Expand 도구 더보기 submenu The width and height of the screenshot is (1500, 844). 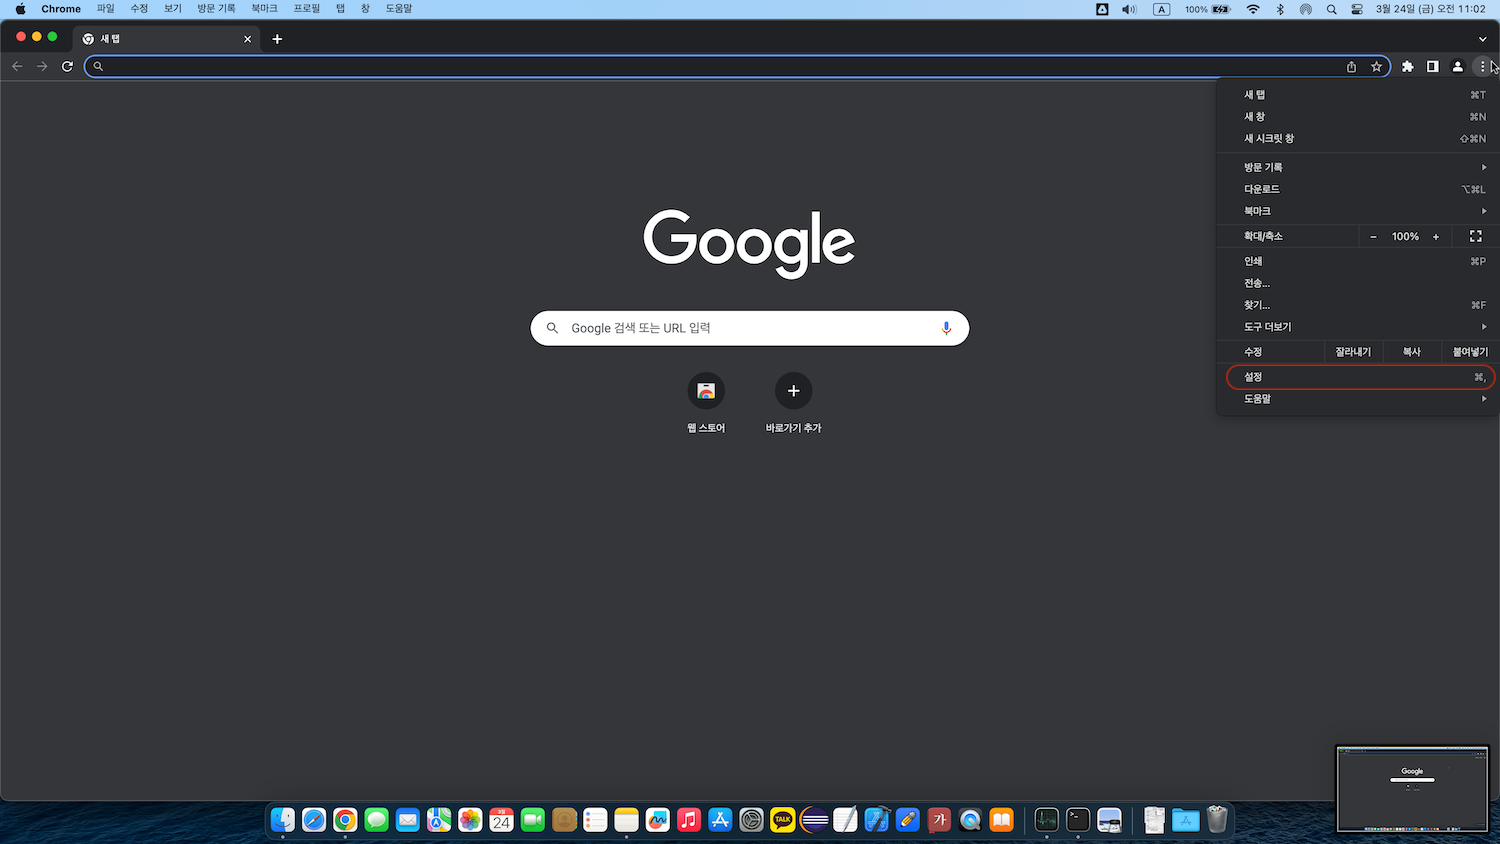[1358, 327]
